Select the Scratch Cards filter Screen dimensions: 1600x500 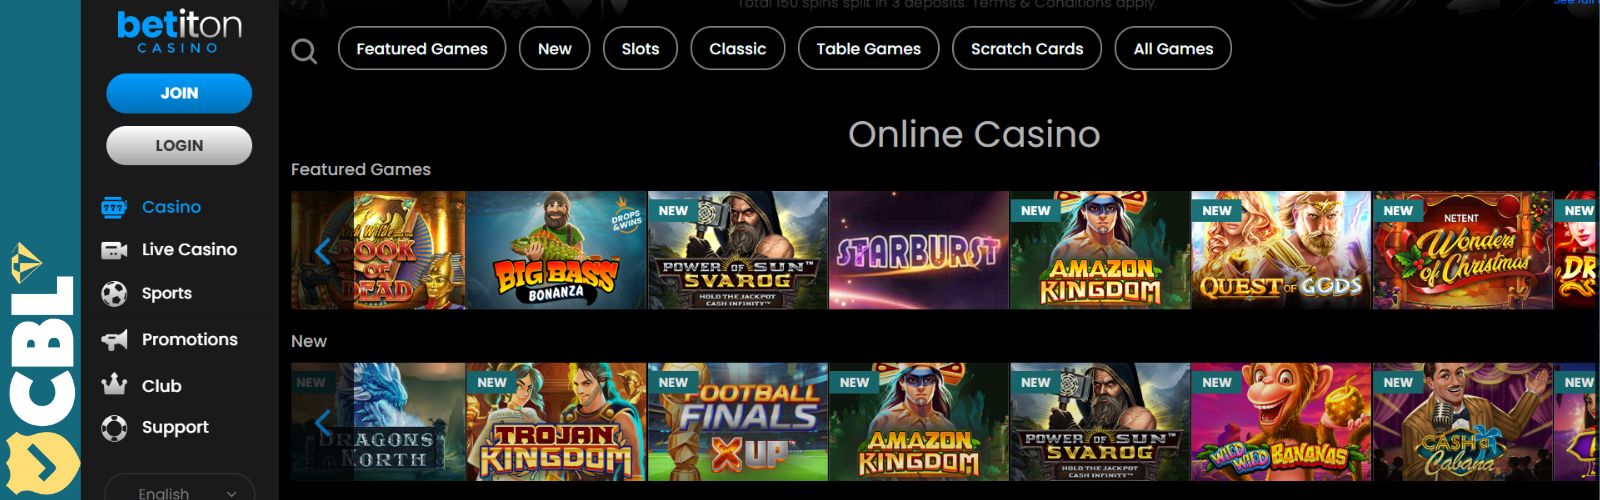pos(1027,48)
